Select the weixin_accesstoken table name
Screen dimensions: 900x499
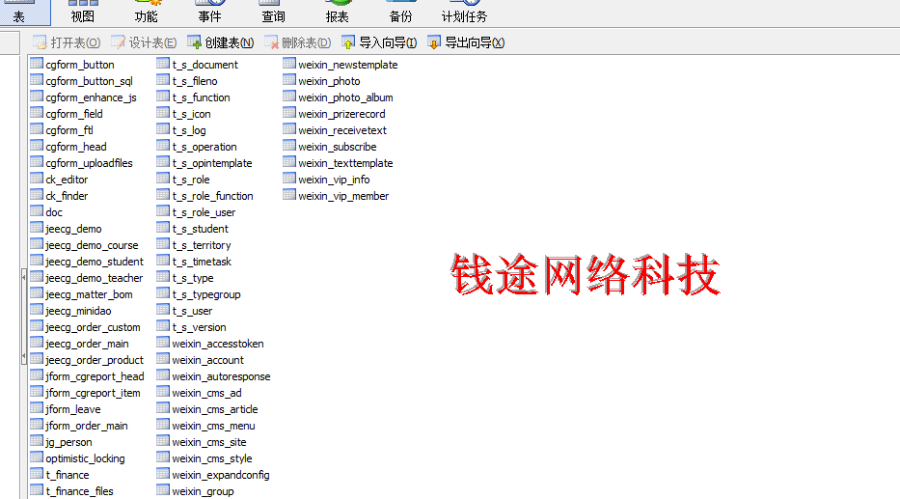click(x=218, y=344)
